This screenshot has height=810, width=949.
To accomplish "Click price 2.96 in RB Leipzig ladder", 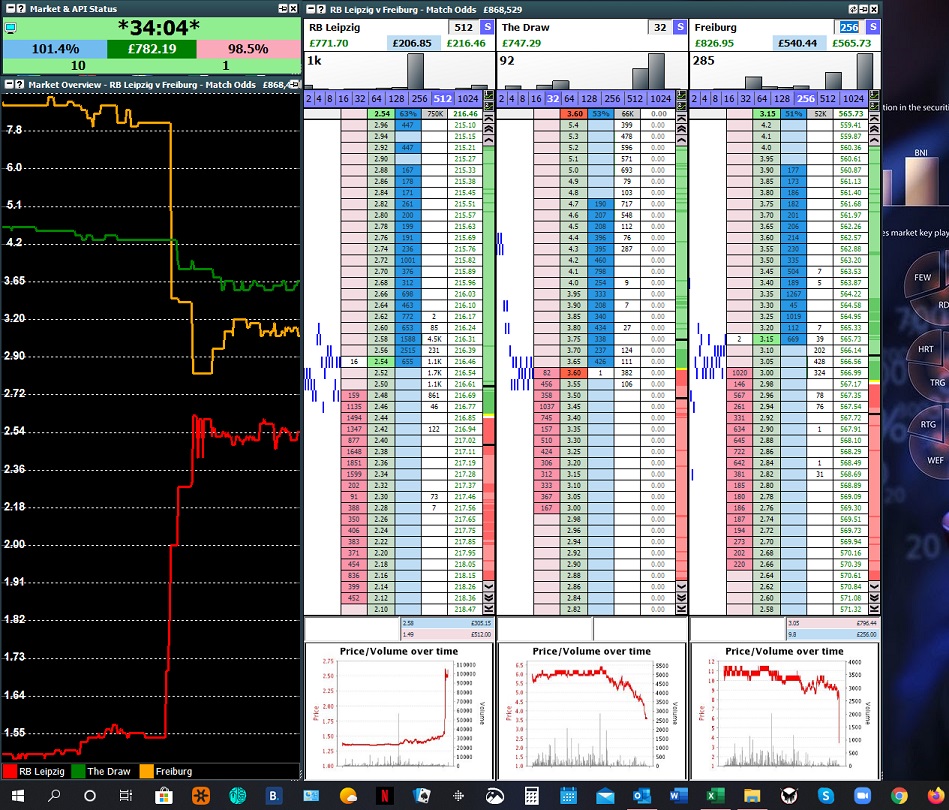I will tap(381, 125).
